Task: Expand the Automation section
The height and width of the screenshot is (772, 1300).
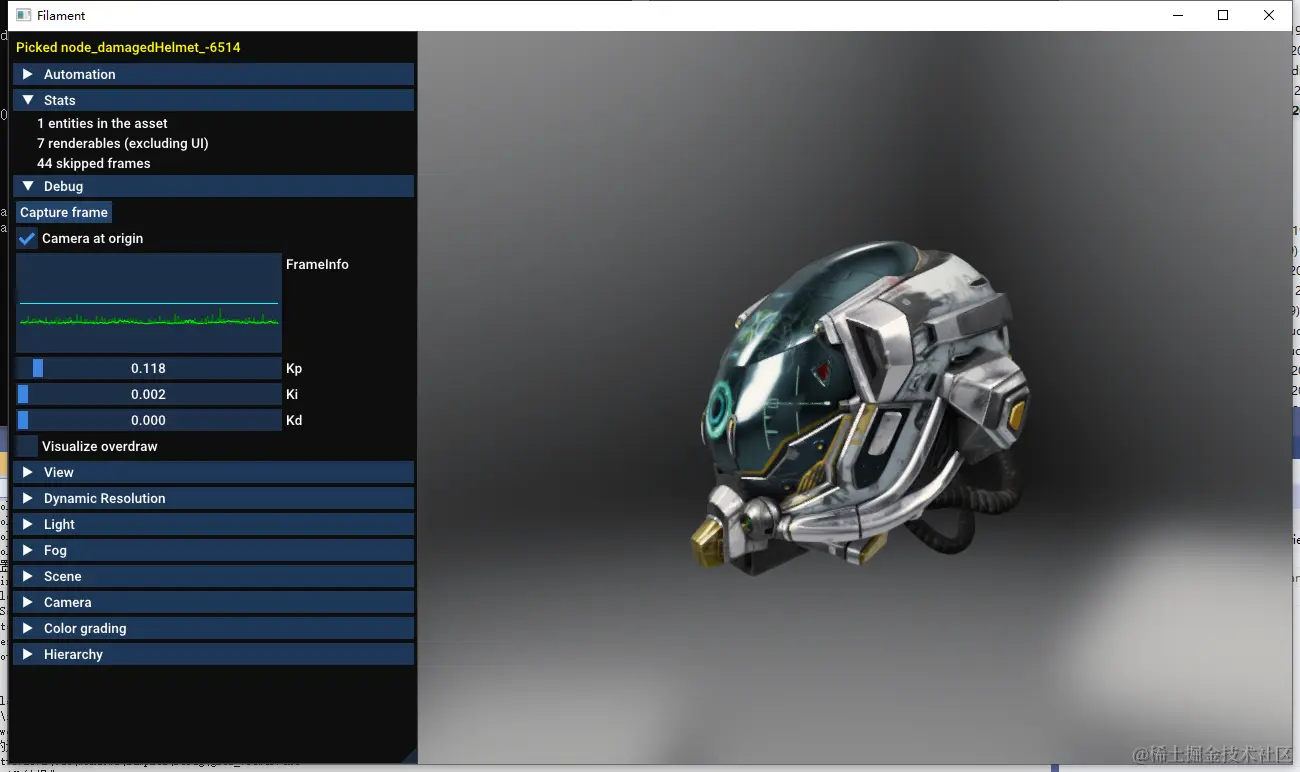Action: click(213, 74)
